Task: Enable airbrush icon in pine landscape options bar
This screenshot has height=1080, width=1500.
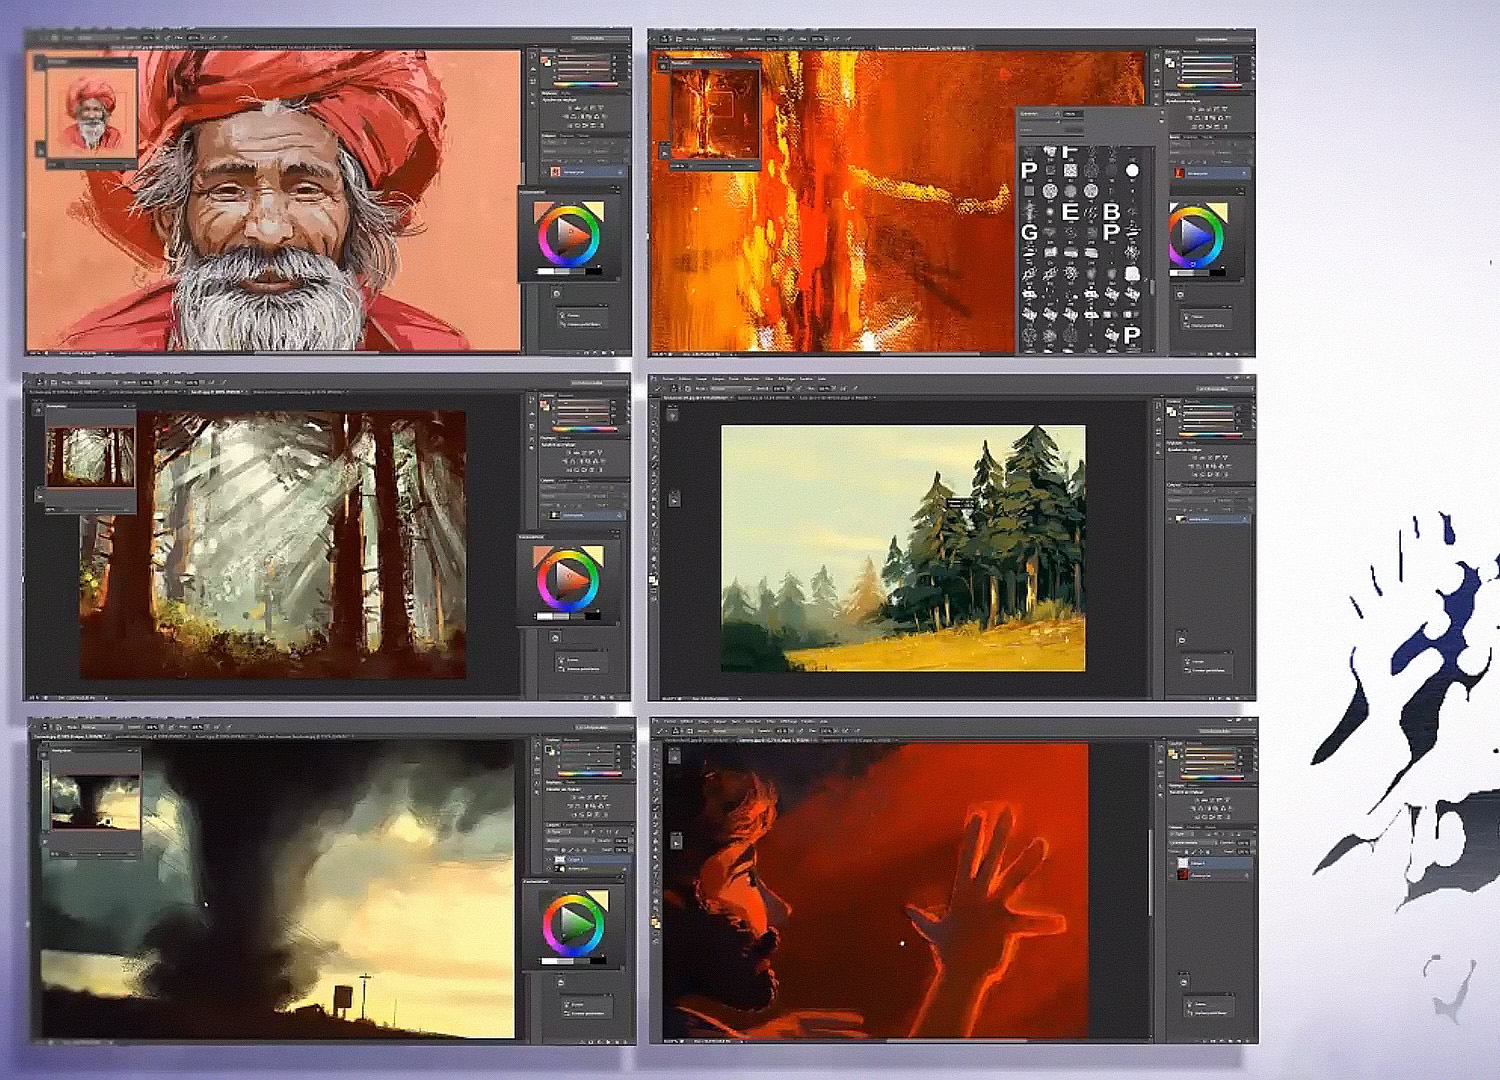Action: point(844,389)
